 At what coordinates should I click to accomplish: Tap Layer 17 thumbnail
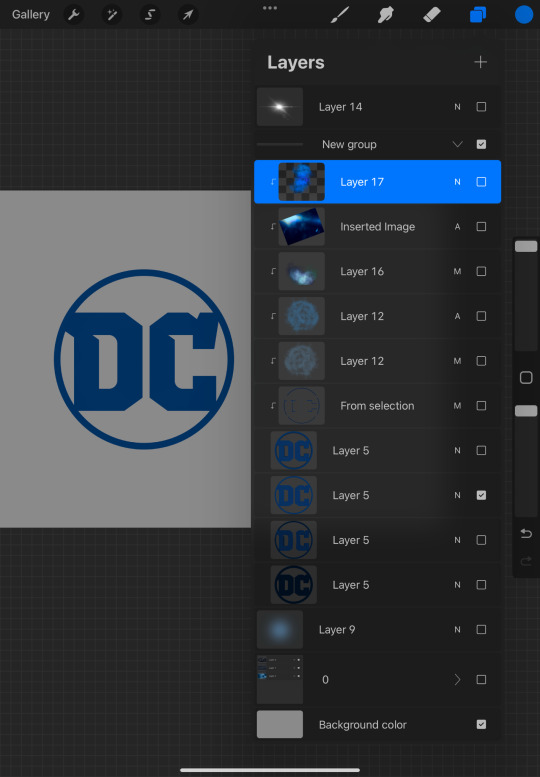click(302, 182)
